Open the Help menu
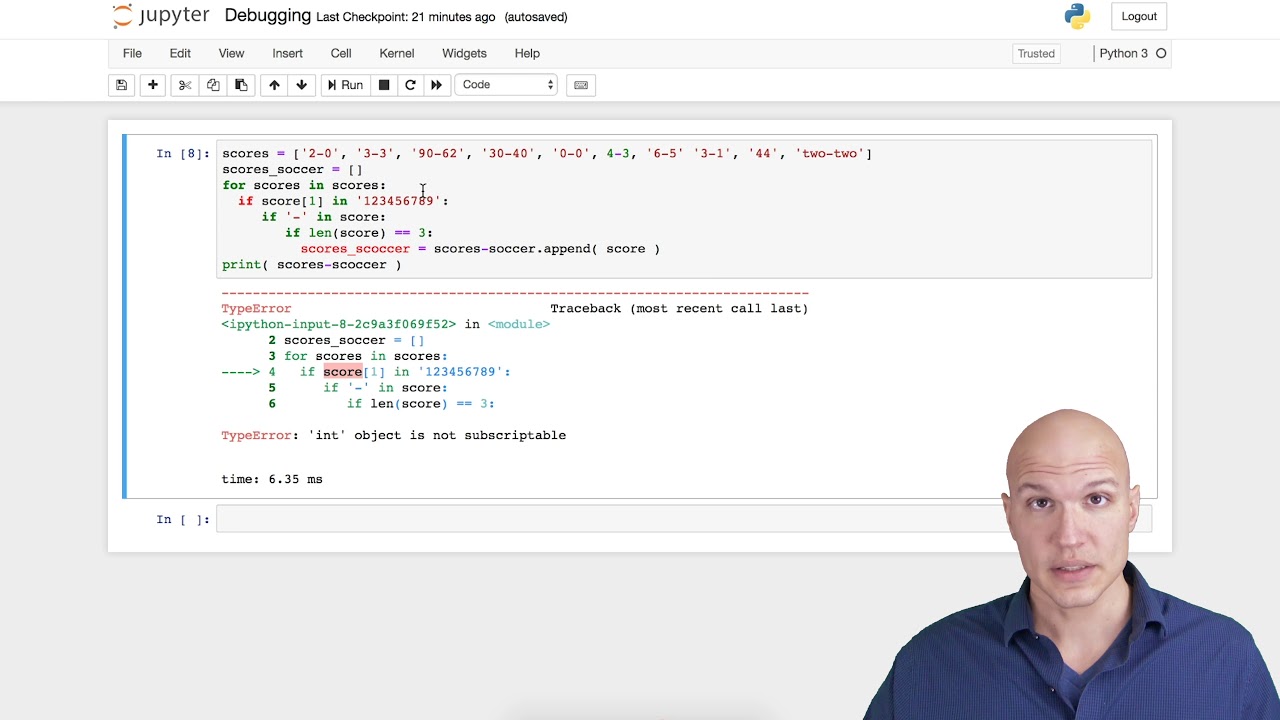This screenshot has width=1280, height=720. point(527,53)
